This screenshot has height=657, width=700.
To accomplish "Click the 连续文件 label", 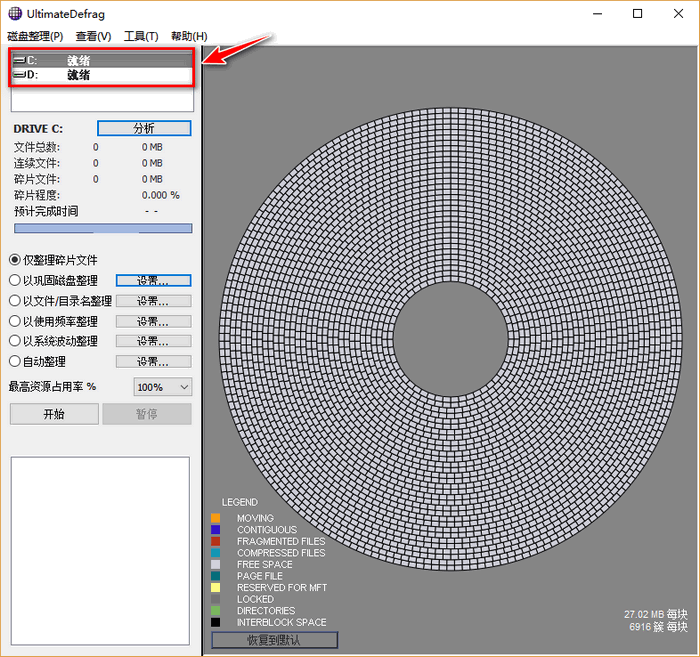I will (37, 163).
